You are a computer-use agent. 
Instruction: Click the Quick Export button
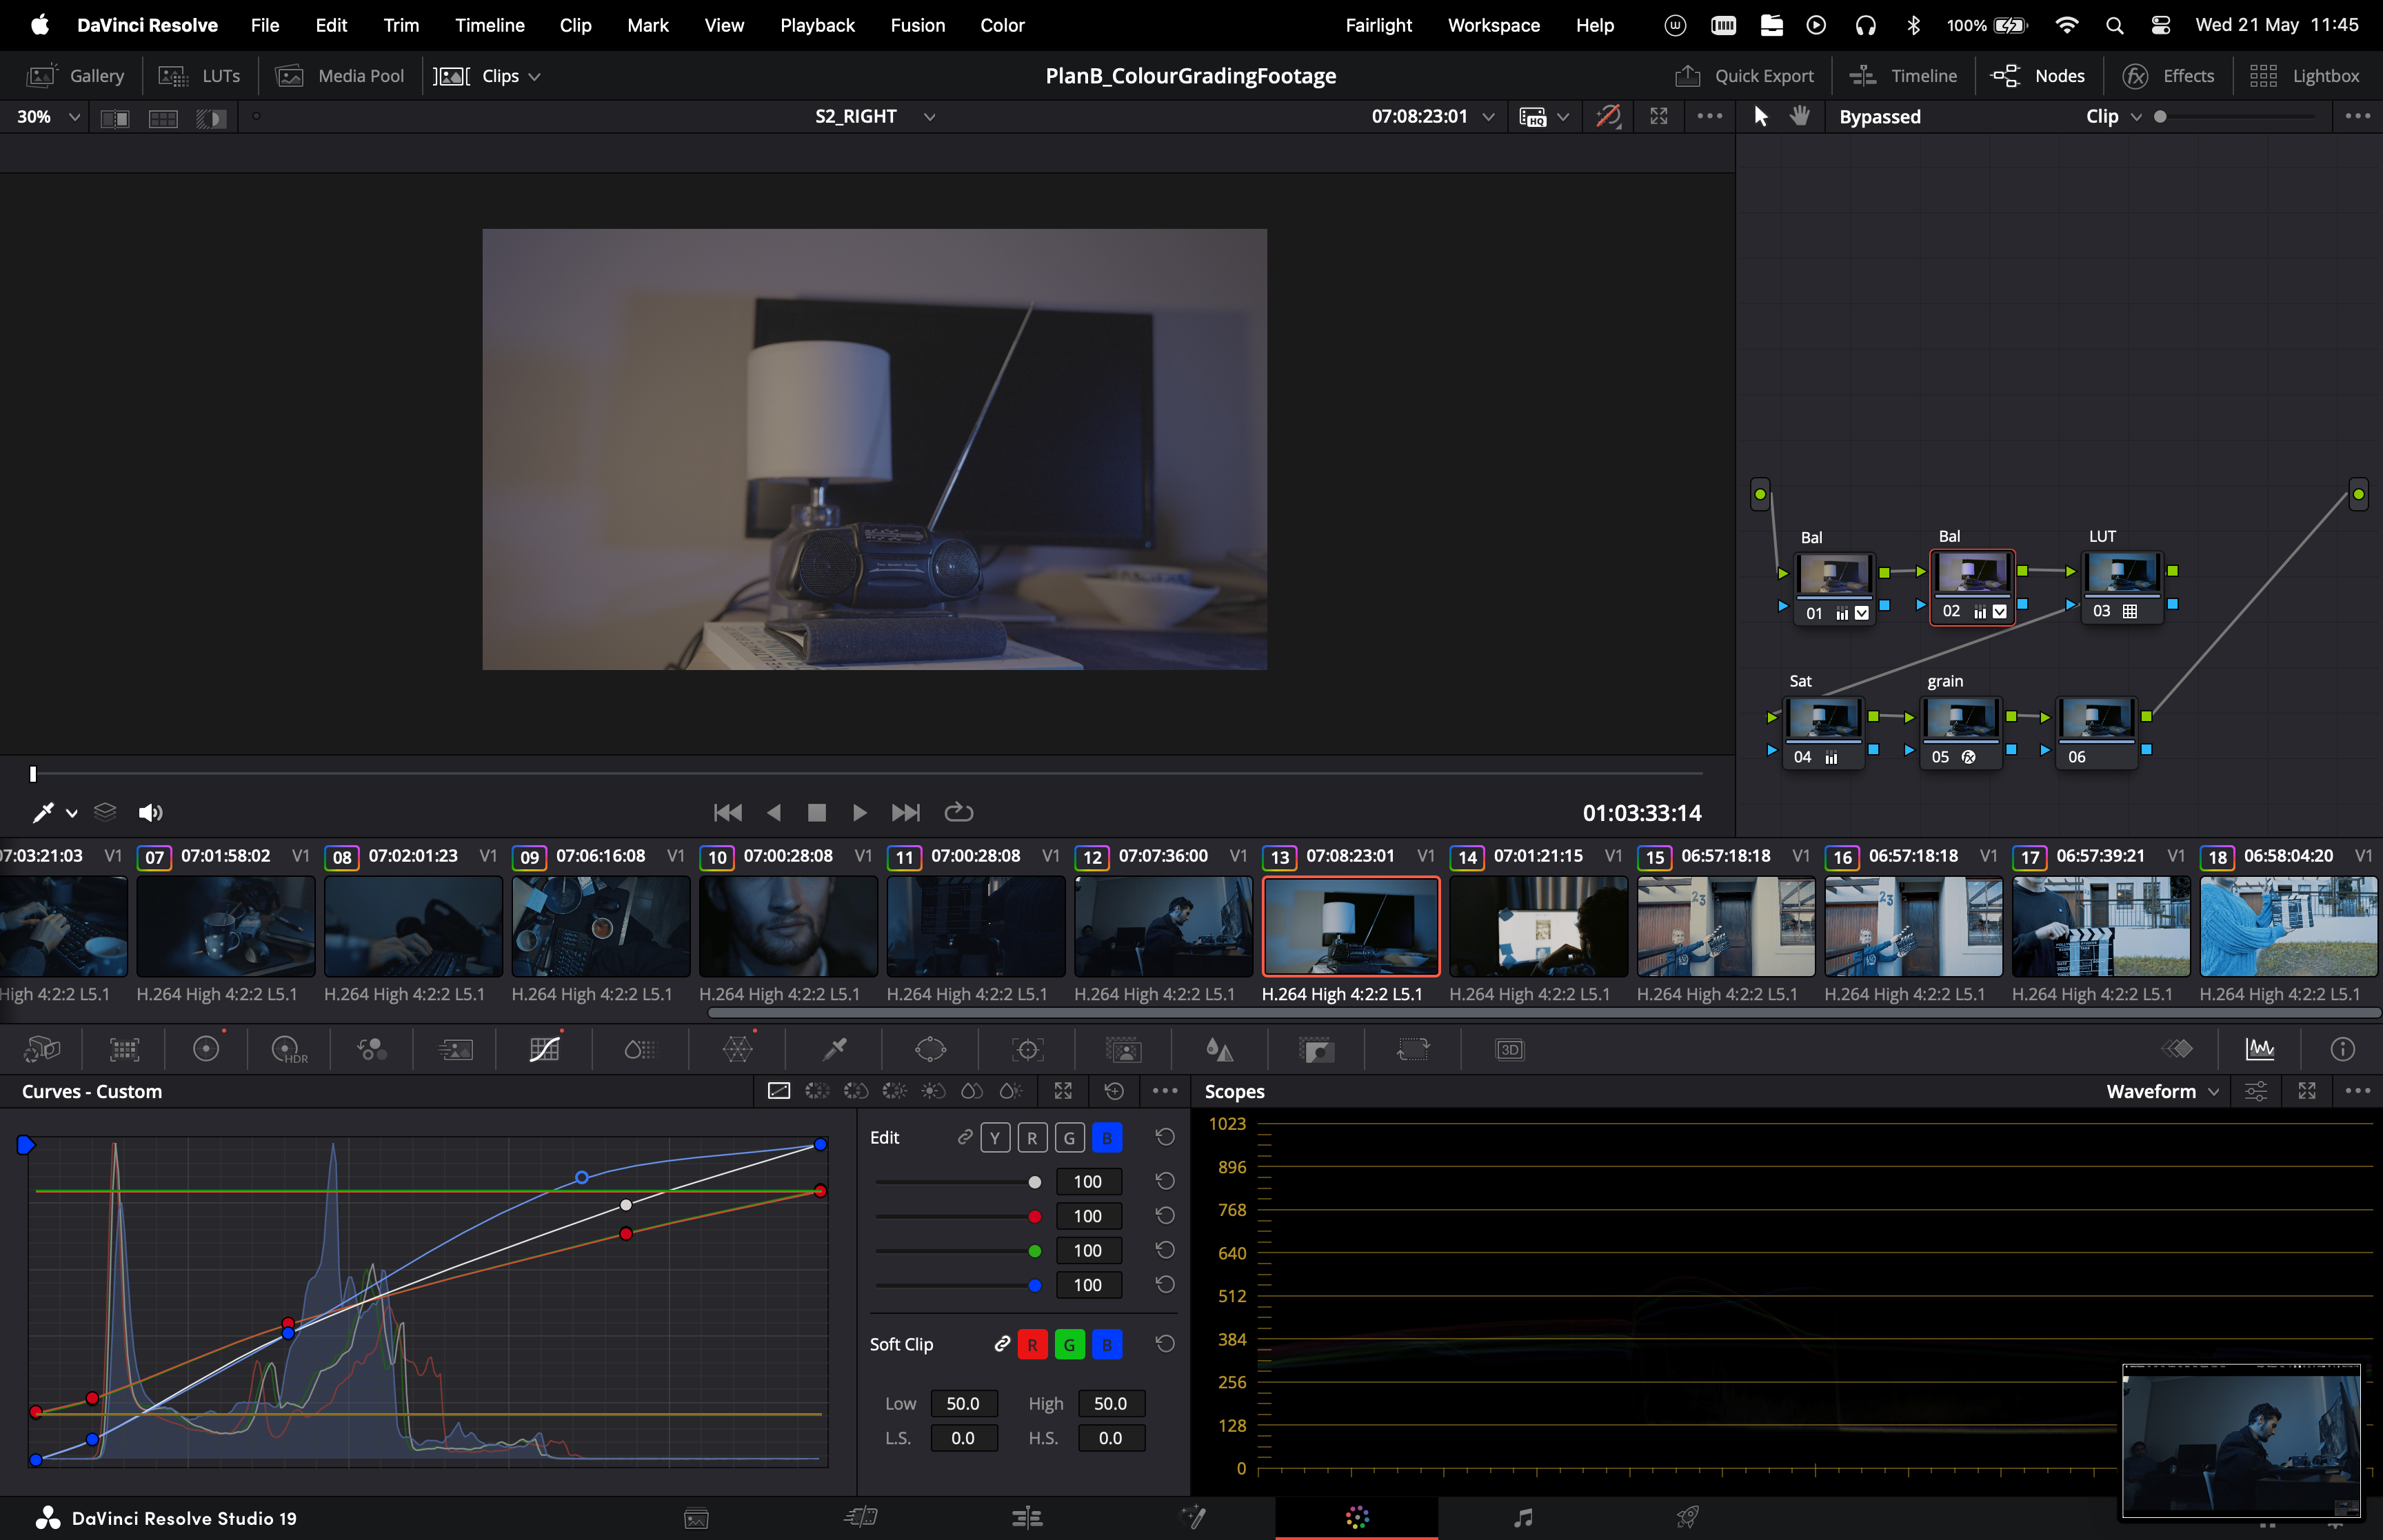pyautogui.click(x=1744, y=76)
